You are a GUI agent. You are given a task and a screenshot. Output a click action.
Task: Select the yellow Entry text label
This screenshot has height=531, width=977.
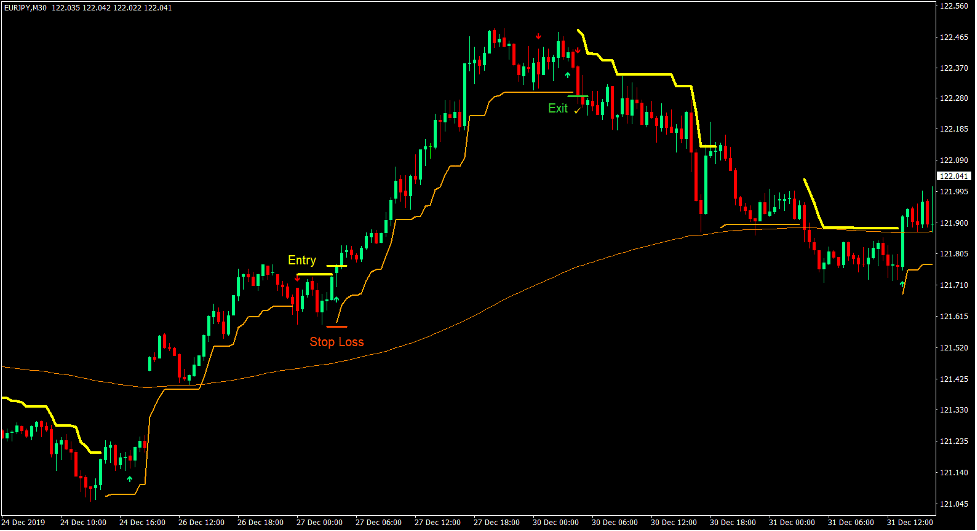point(302,260)
